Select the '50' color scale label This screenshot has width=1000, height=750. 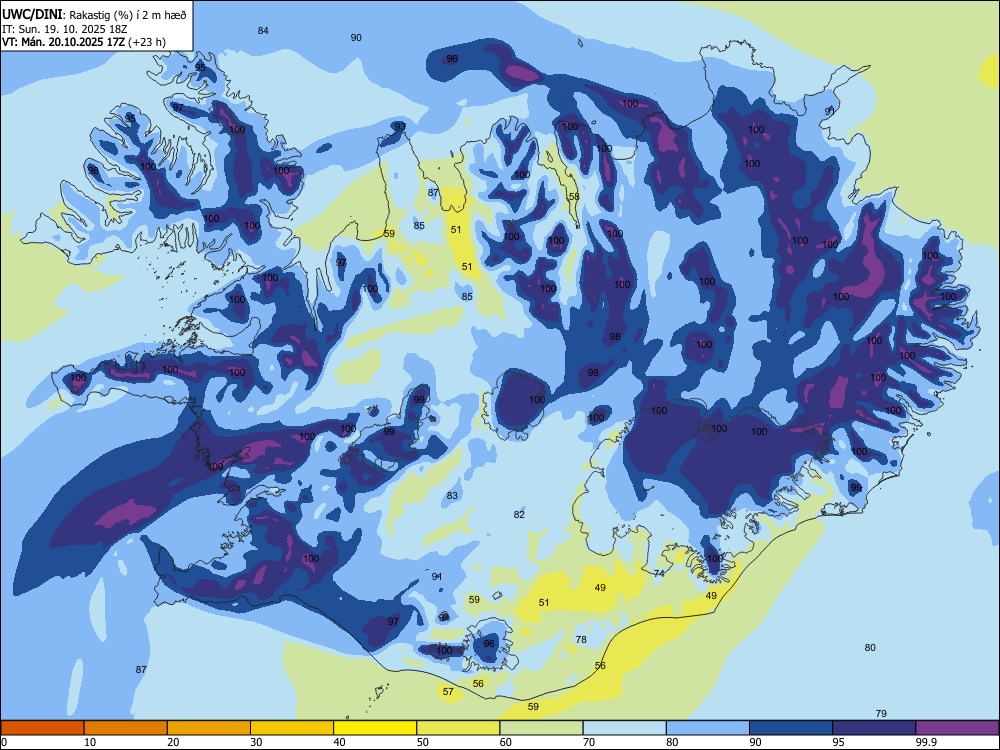423,742
